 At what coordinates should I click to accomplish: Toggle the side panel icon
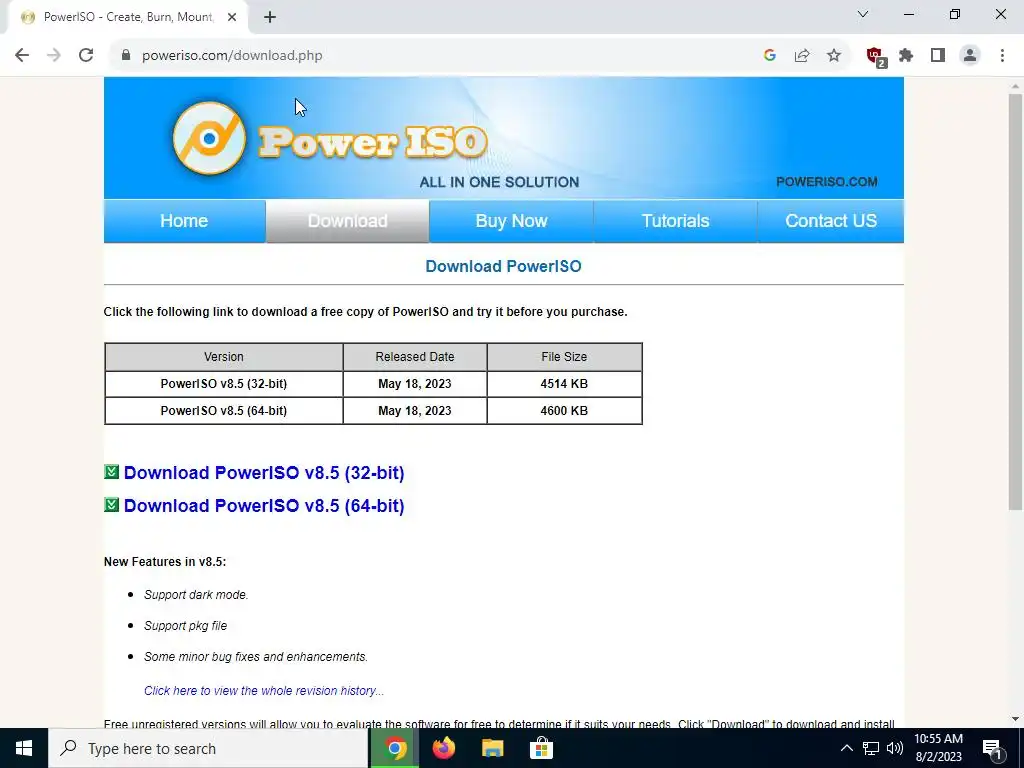[938, 56]
